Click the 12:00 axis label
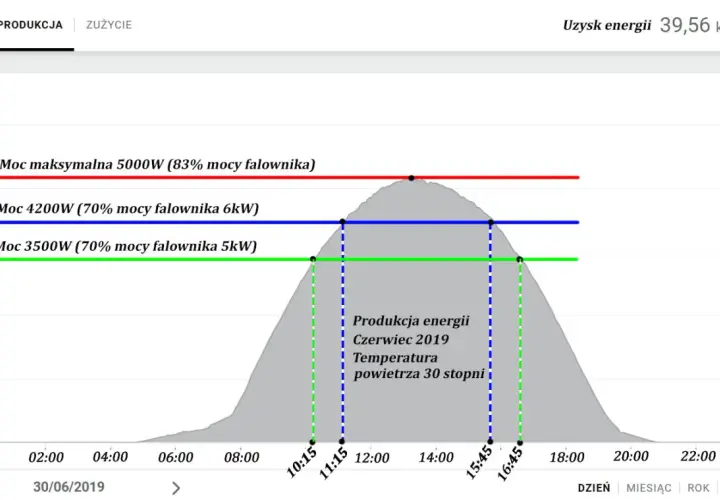The image size is (720, 500). [372, 458]
